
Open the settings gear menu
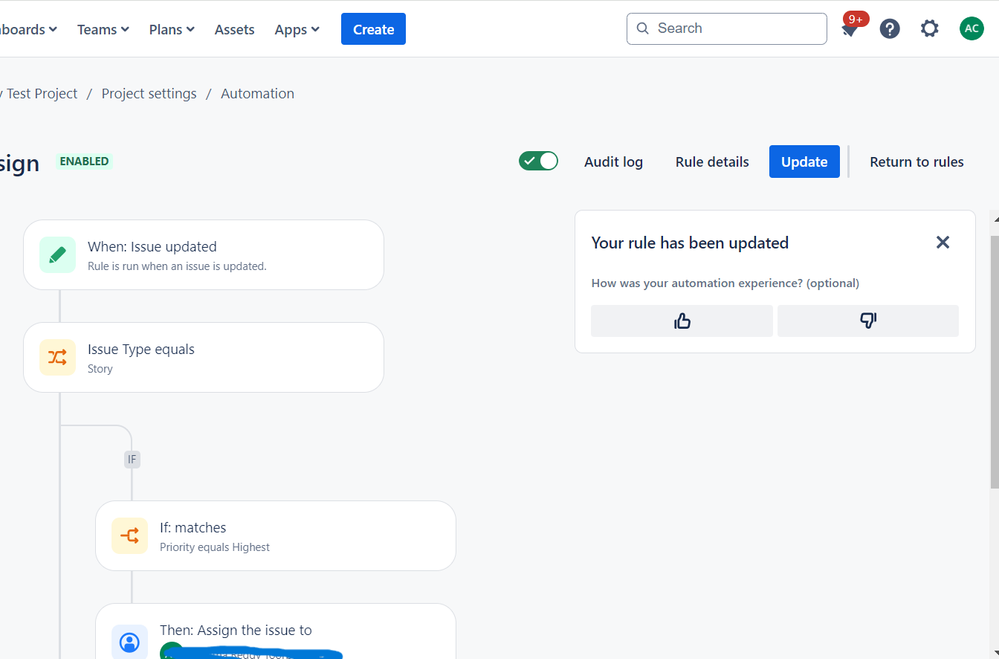pyautogui.click(x=930, y=28)
